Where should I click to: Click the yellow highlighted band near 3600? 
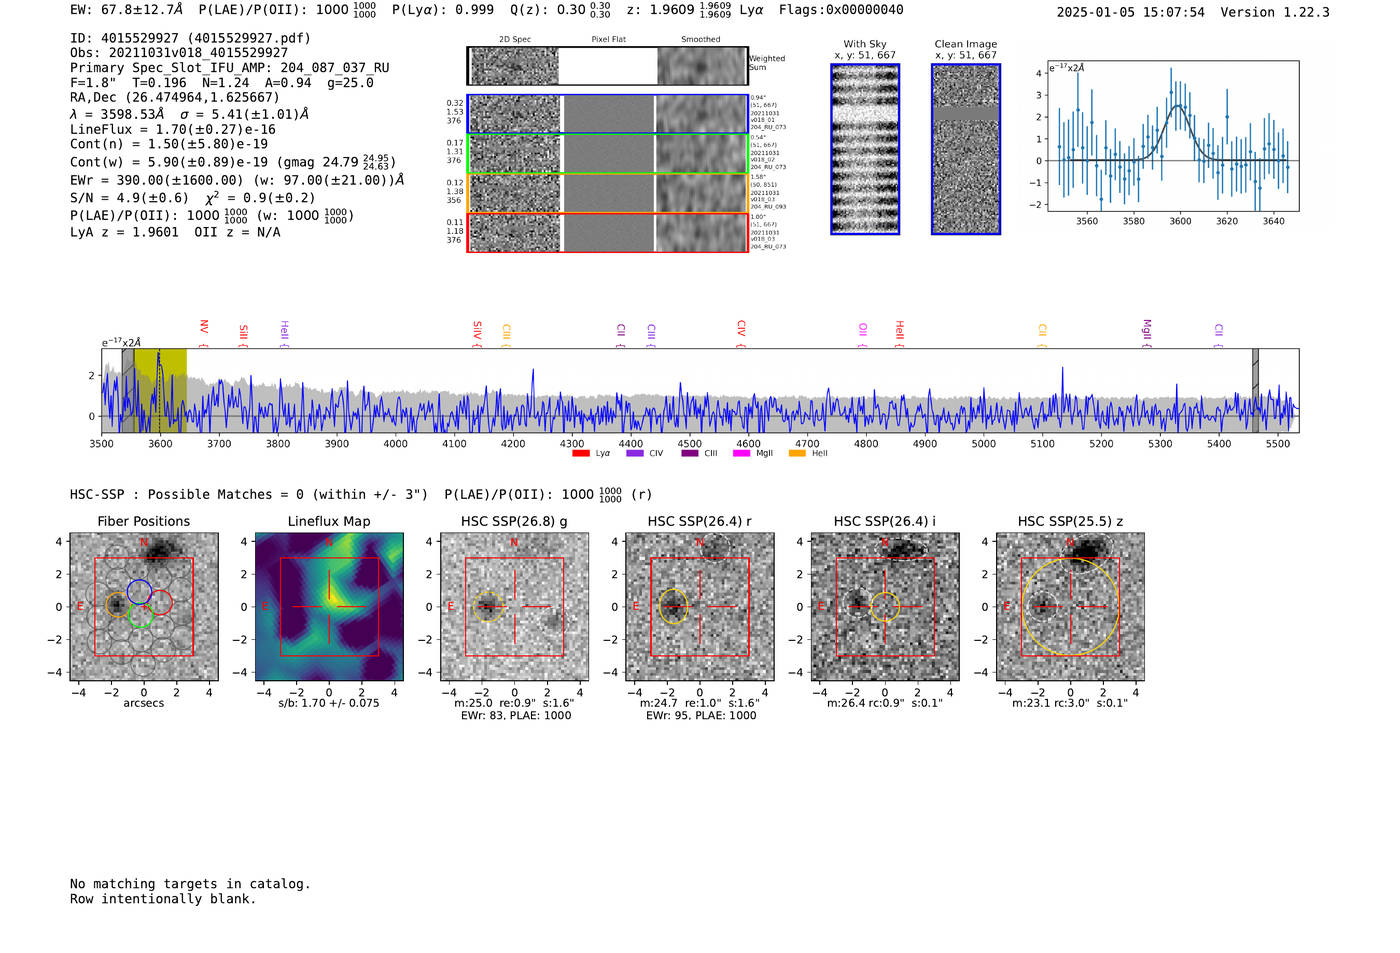pyautogui.click(x=160, y=391)
